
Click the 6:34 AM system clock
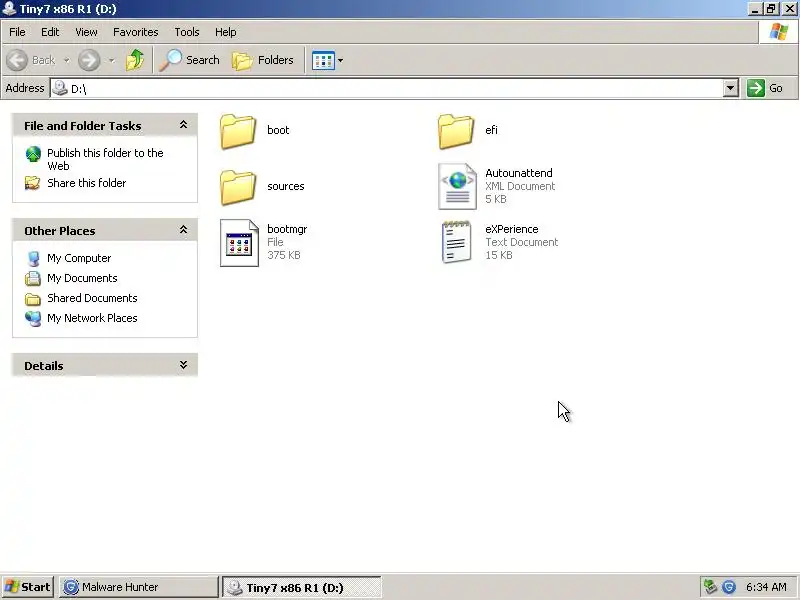coord(766,587)
